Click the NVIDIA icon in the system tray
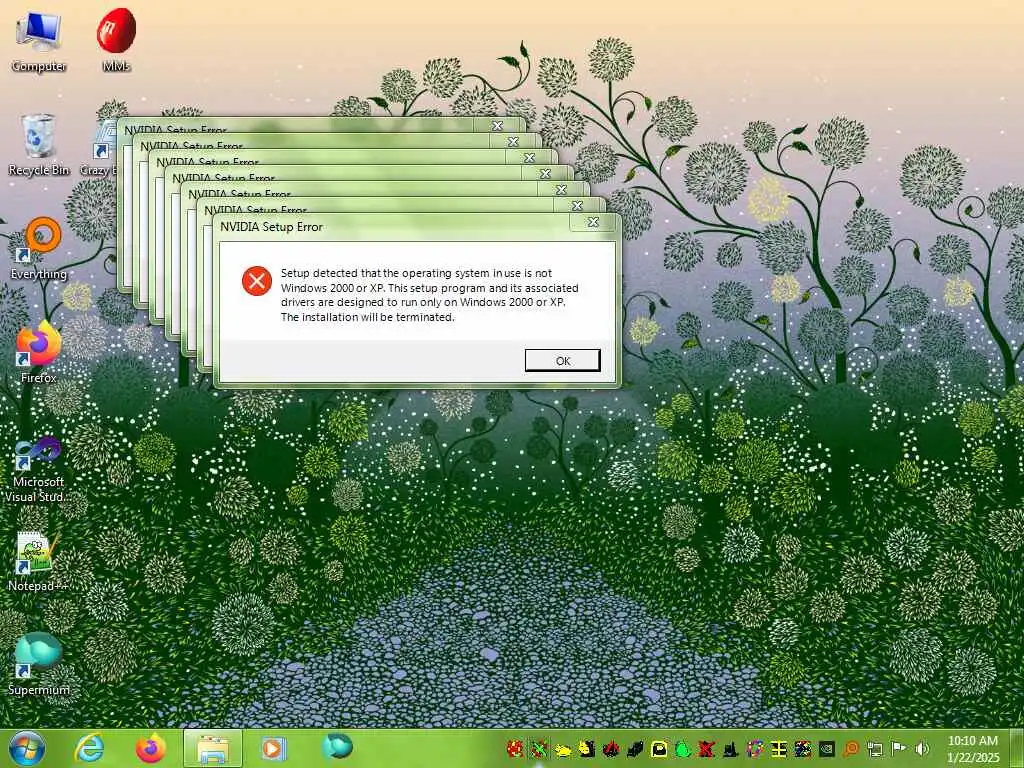 point(826,748)
